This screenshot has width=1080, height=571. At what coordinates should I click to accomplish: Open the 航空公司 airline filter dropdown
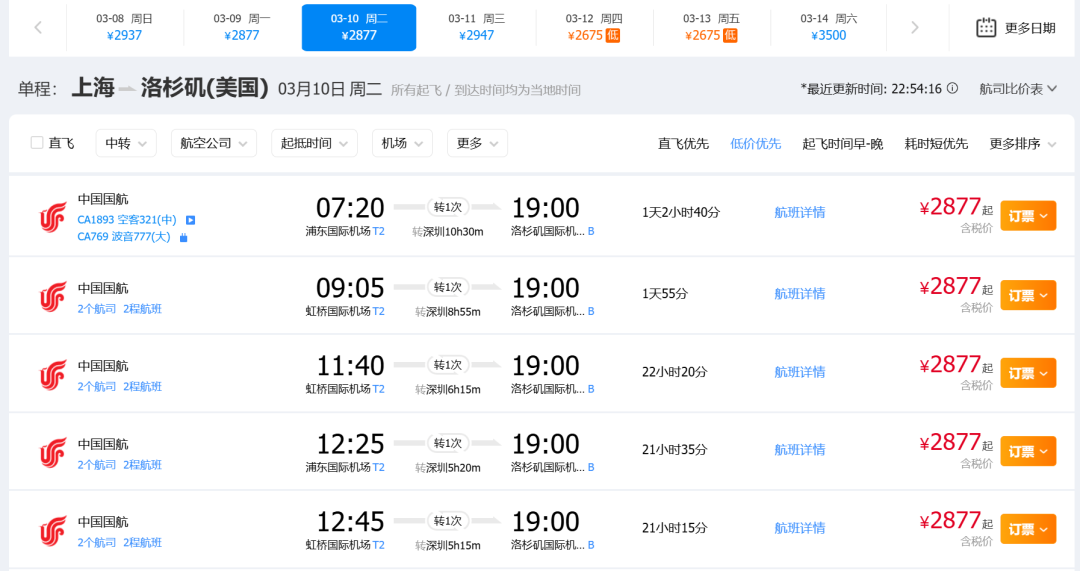tap(213, 143)
